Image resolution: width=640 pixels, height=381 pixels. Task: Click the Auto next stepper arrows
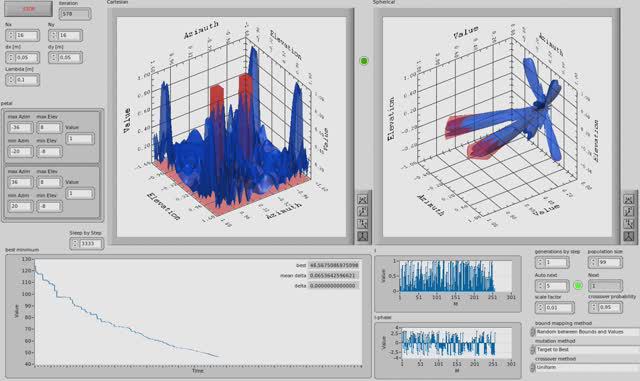541,285
